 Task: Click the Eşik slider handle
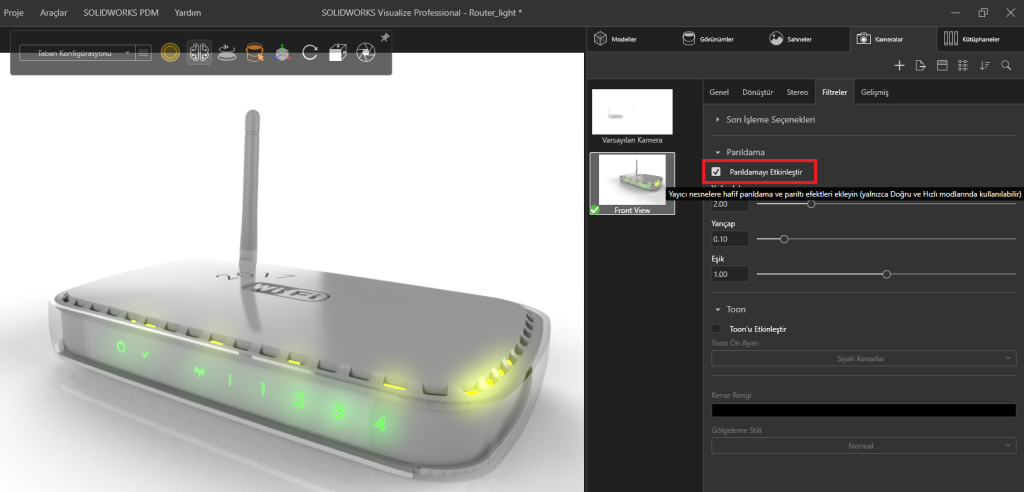pyautogui.click(x=887, y=274)
